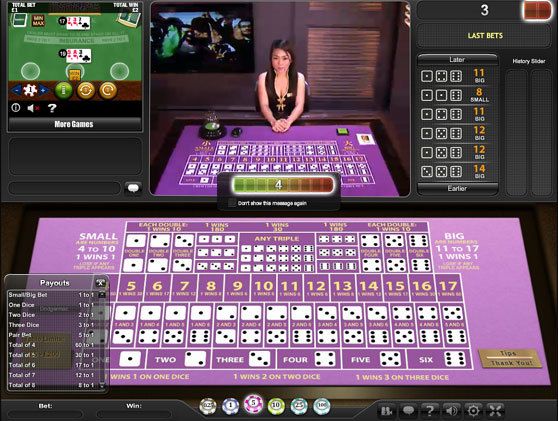This screenshot has width=558, height=421.
Task: Open chat bubble icon in bottom toolbar
Action: click(x=408, y=411)
